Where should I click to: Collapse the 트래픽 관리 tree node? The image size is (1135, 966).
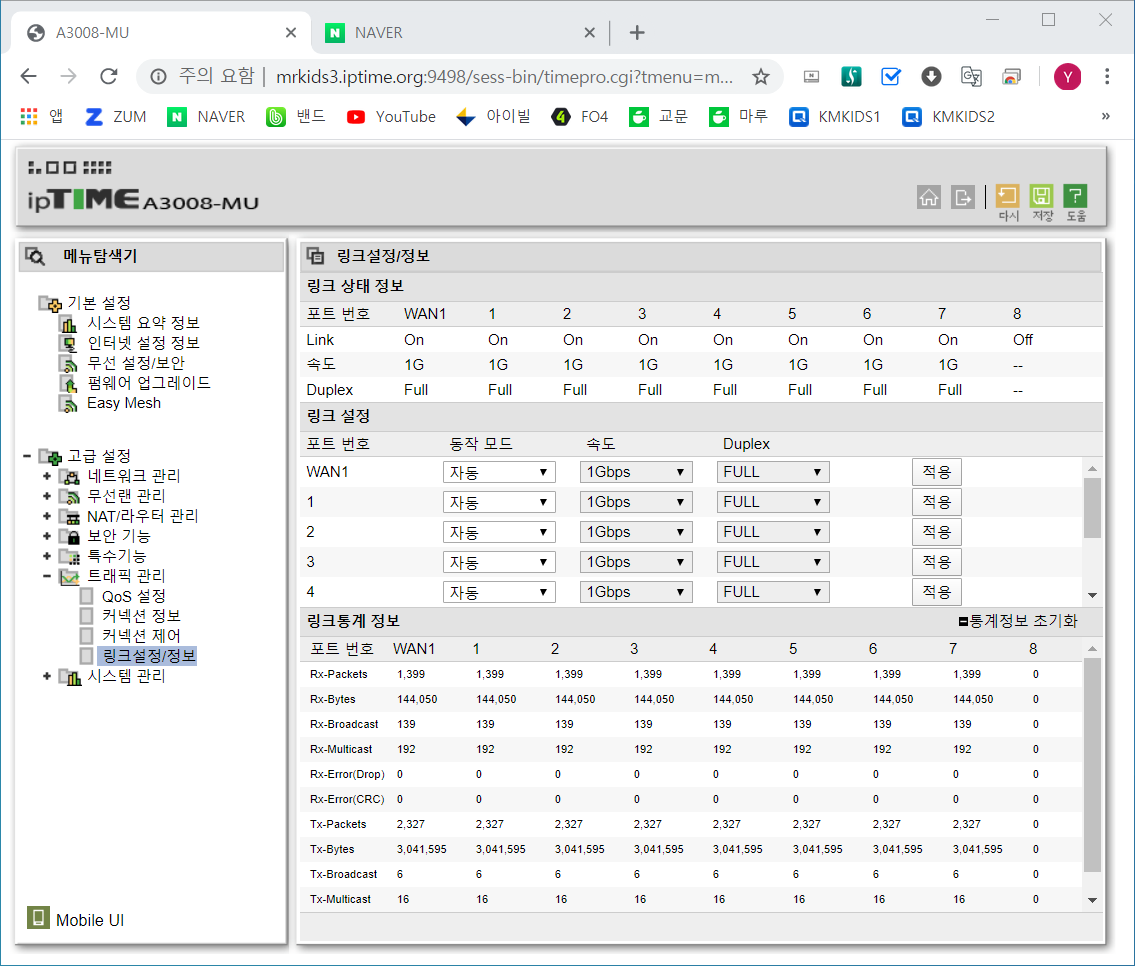tap(47, 576)
